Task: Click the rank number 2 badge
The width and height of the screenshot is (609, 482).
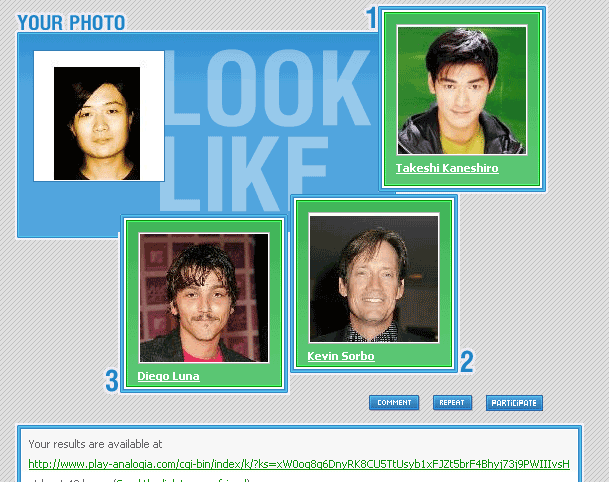Action: pos(466,362)
